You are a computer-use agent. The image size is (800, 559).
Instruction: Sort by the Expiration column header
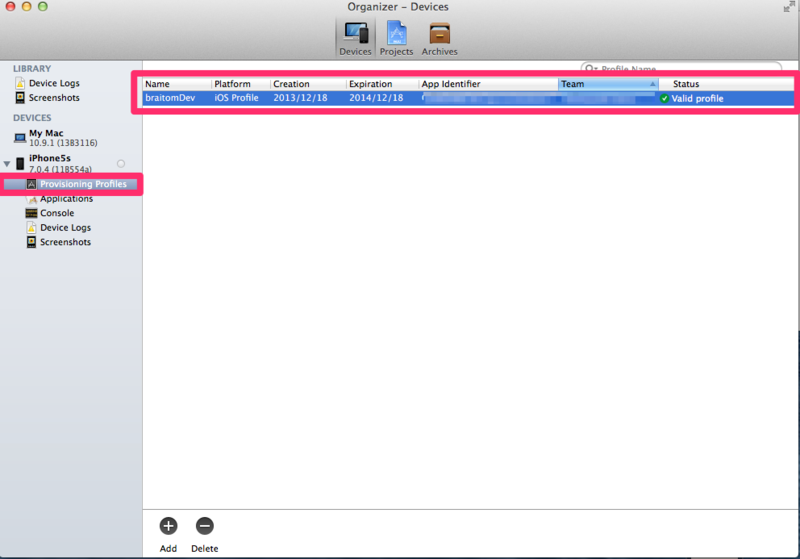click(x=383, y=84)
